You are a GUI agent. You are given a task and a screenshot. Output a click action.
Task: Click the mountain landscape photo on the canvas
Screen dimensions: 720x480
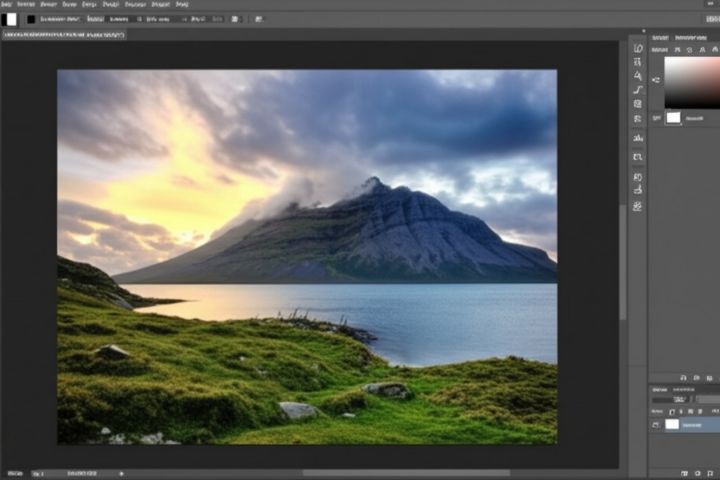[x=307, y=257]
